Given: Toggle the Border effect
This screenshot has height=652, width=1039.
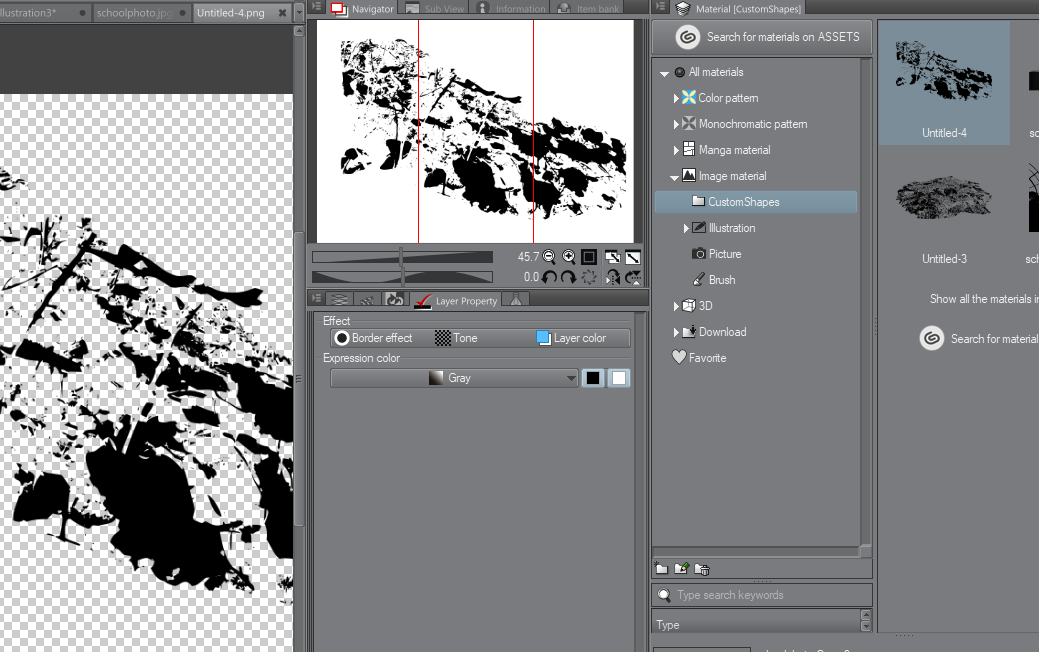Looking at the screenshot, I should point(374,338).
